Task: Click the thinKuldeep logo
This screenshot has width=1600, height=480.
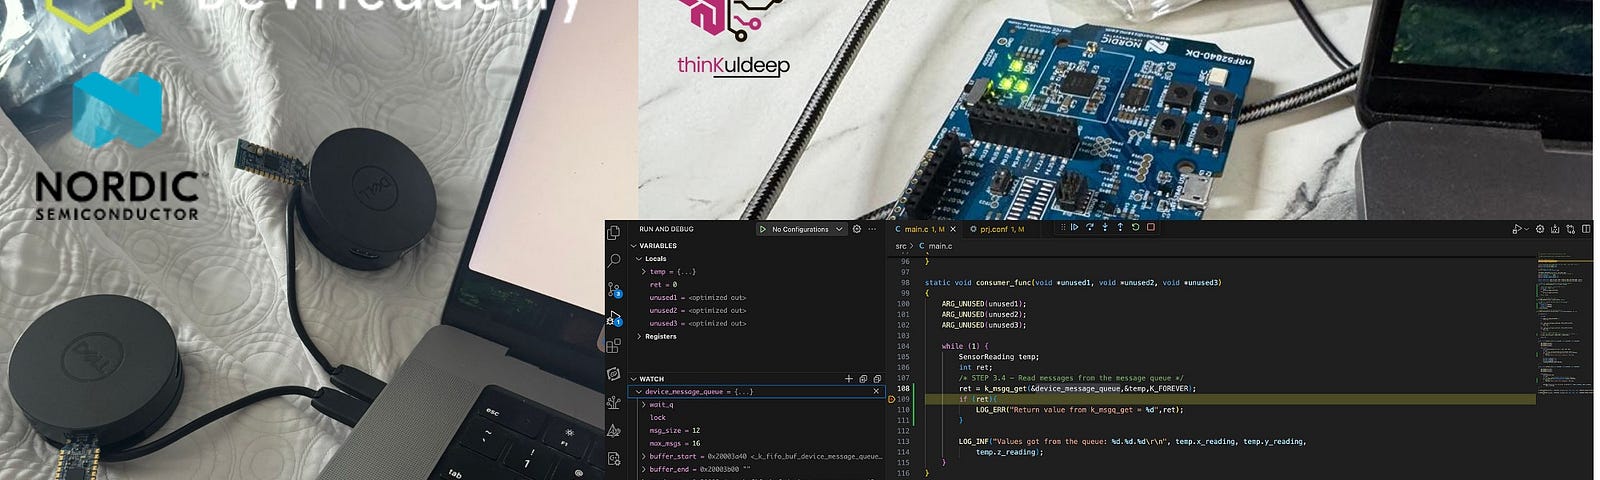Action: [x=734, y=40]
